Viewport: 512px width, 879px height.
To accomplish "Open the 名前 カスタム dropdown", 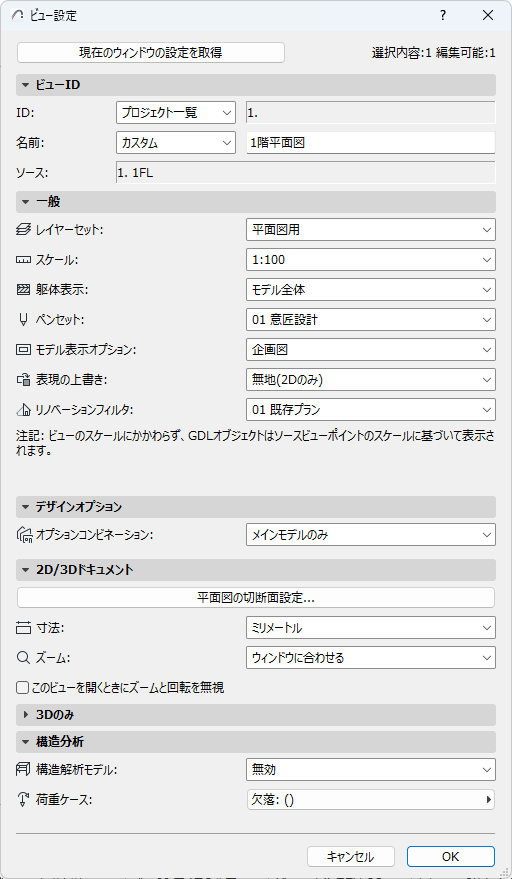I will 176,143.
